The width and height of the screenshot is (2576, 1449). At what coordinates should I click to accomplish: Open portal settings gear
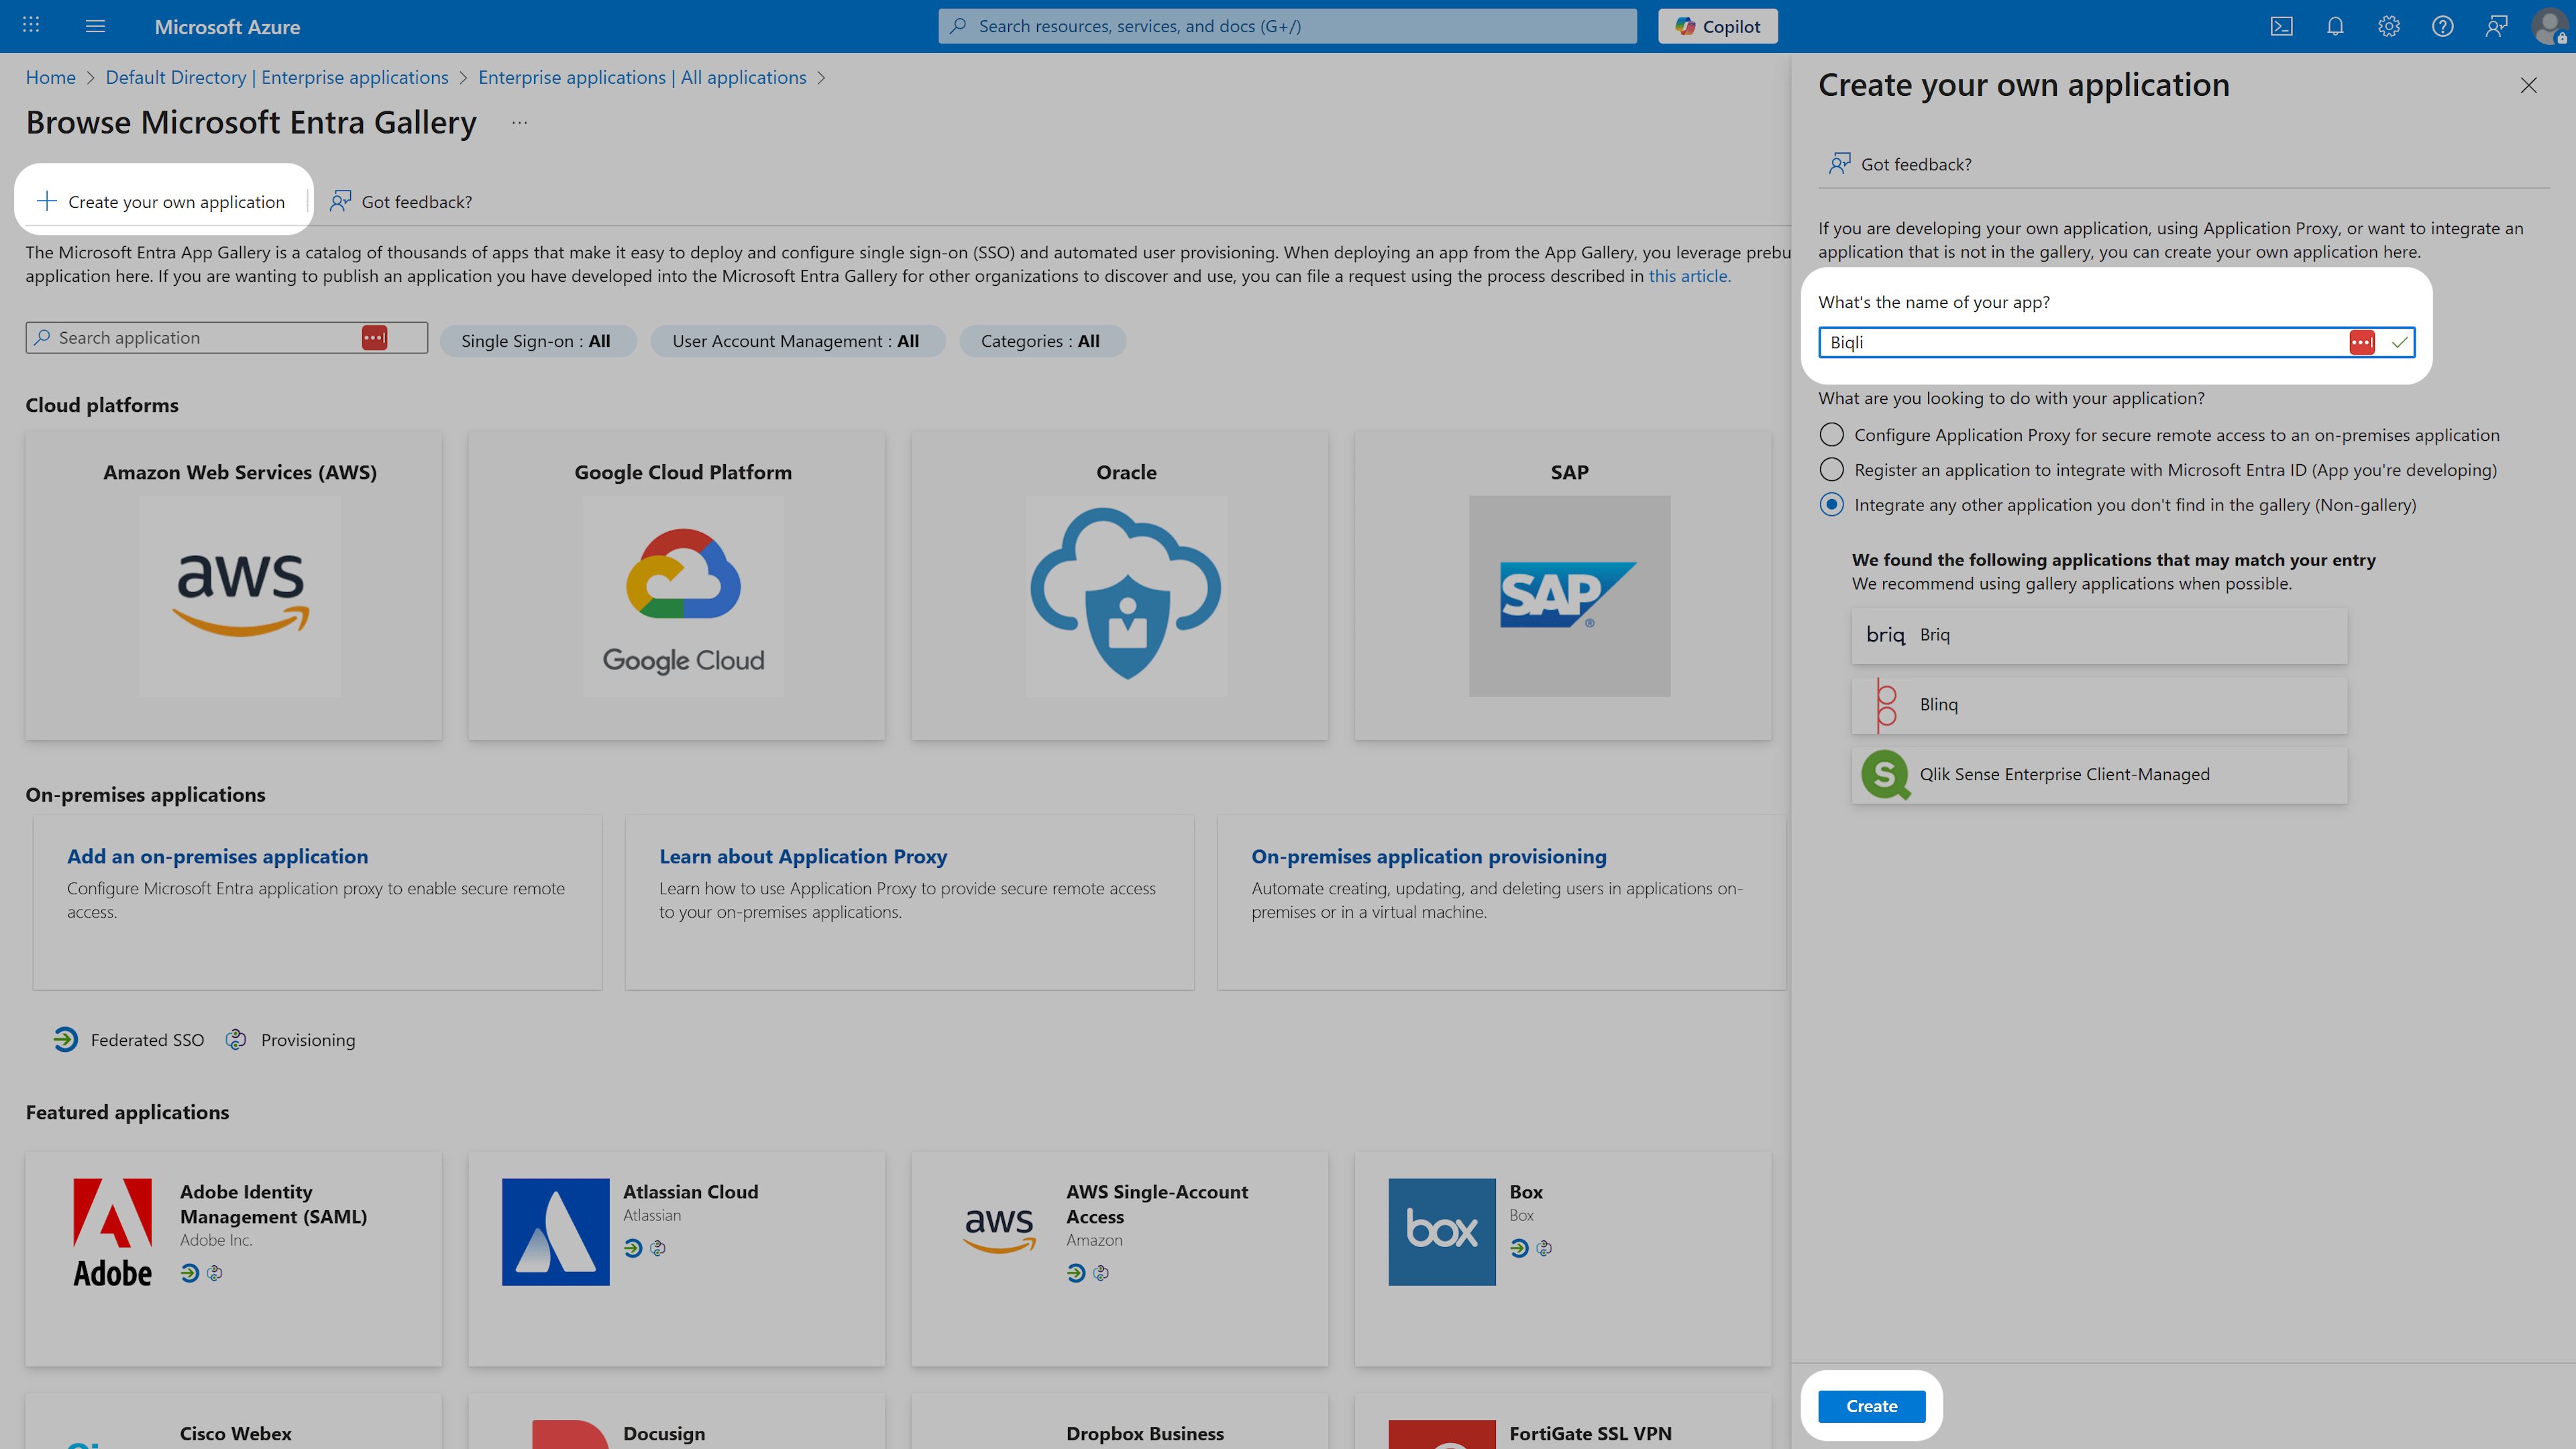2389,26
